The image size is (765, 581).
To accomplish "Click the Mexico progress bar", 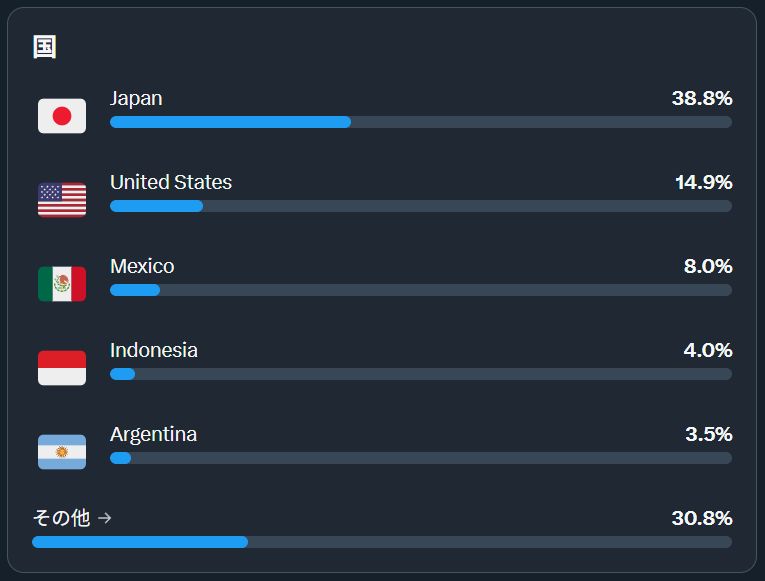I will [420, 290].
